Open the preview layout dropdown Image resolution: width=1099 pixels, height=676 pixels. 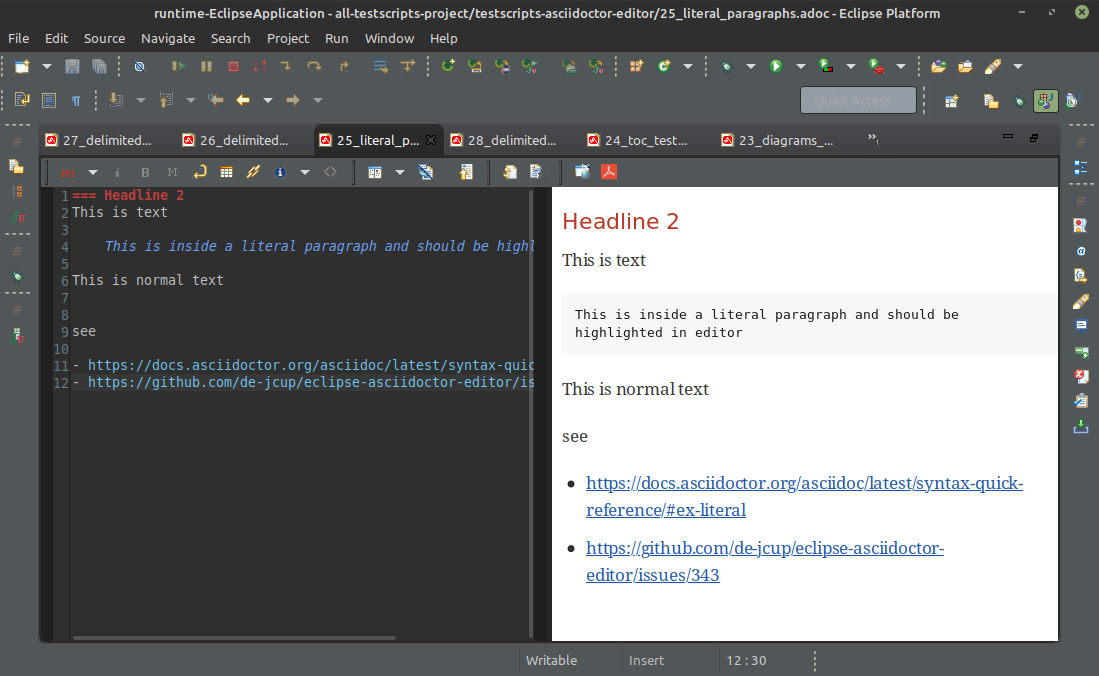click(x=400, y=172)
